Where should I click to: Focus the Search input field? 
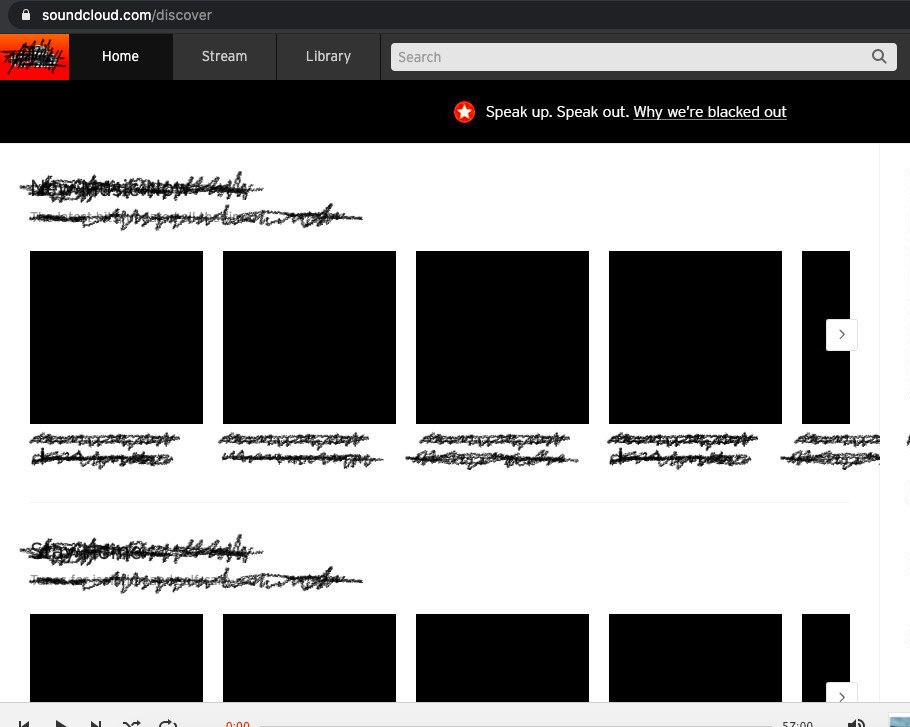[x=644, y=57]
